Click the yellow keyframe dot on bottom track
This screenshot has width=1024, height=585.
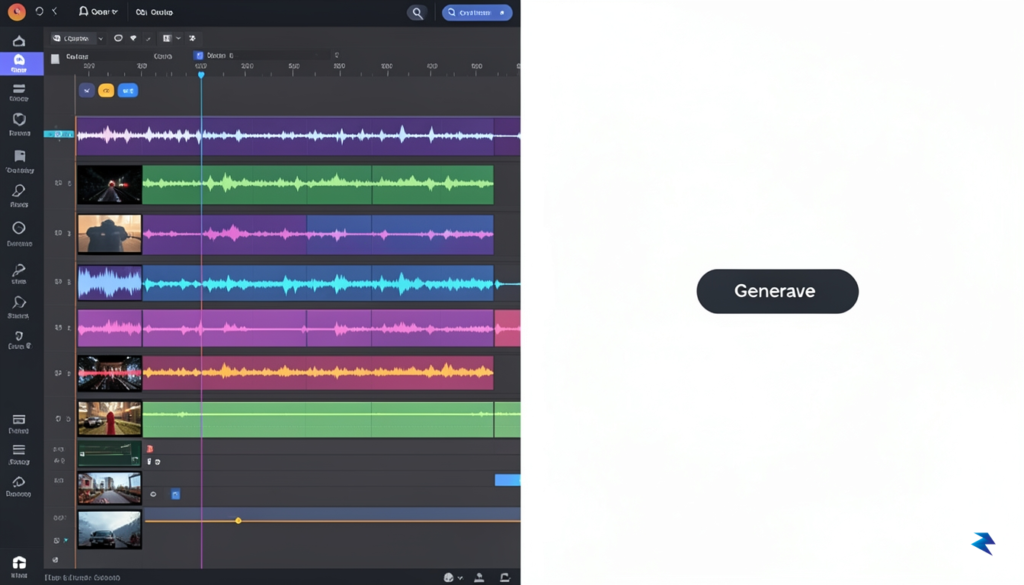tap(238, 520)
